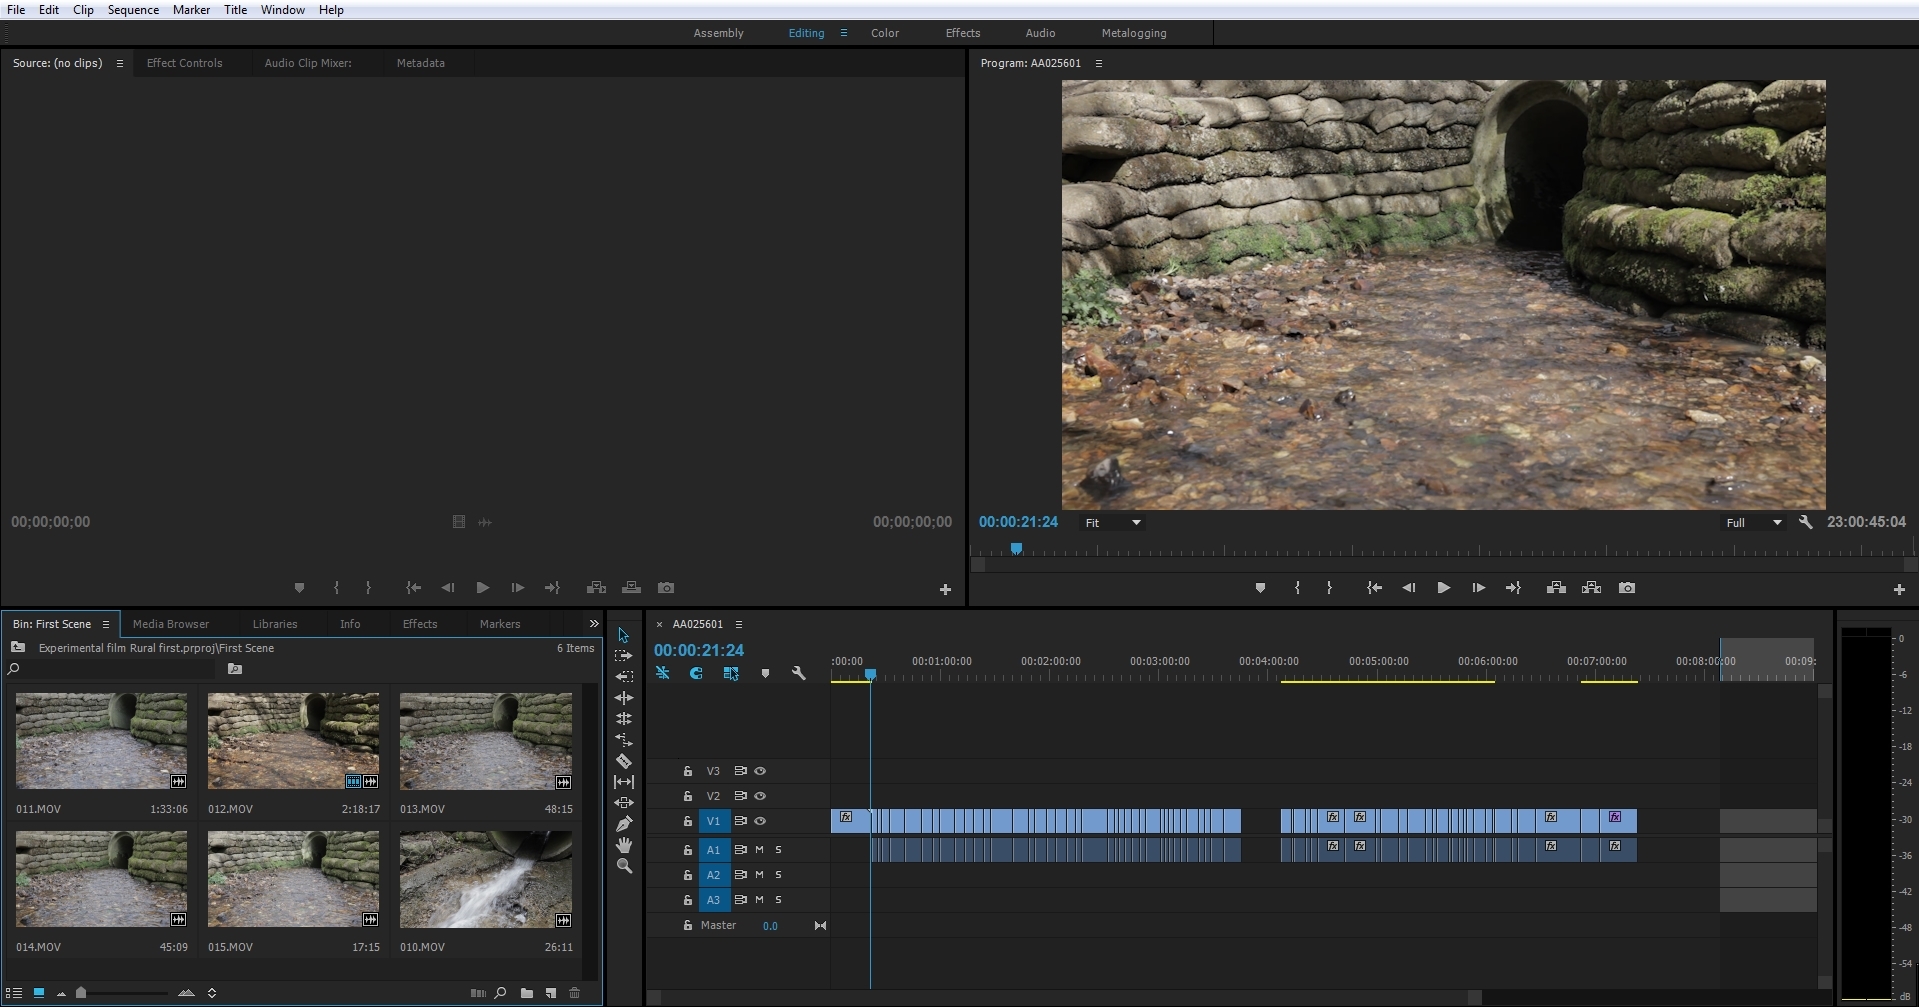Click Master track volume value 0.0
The image size is (1919, 1007).
[770, 926]
